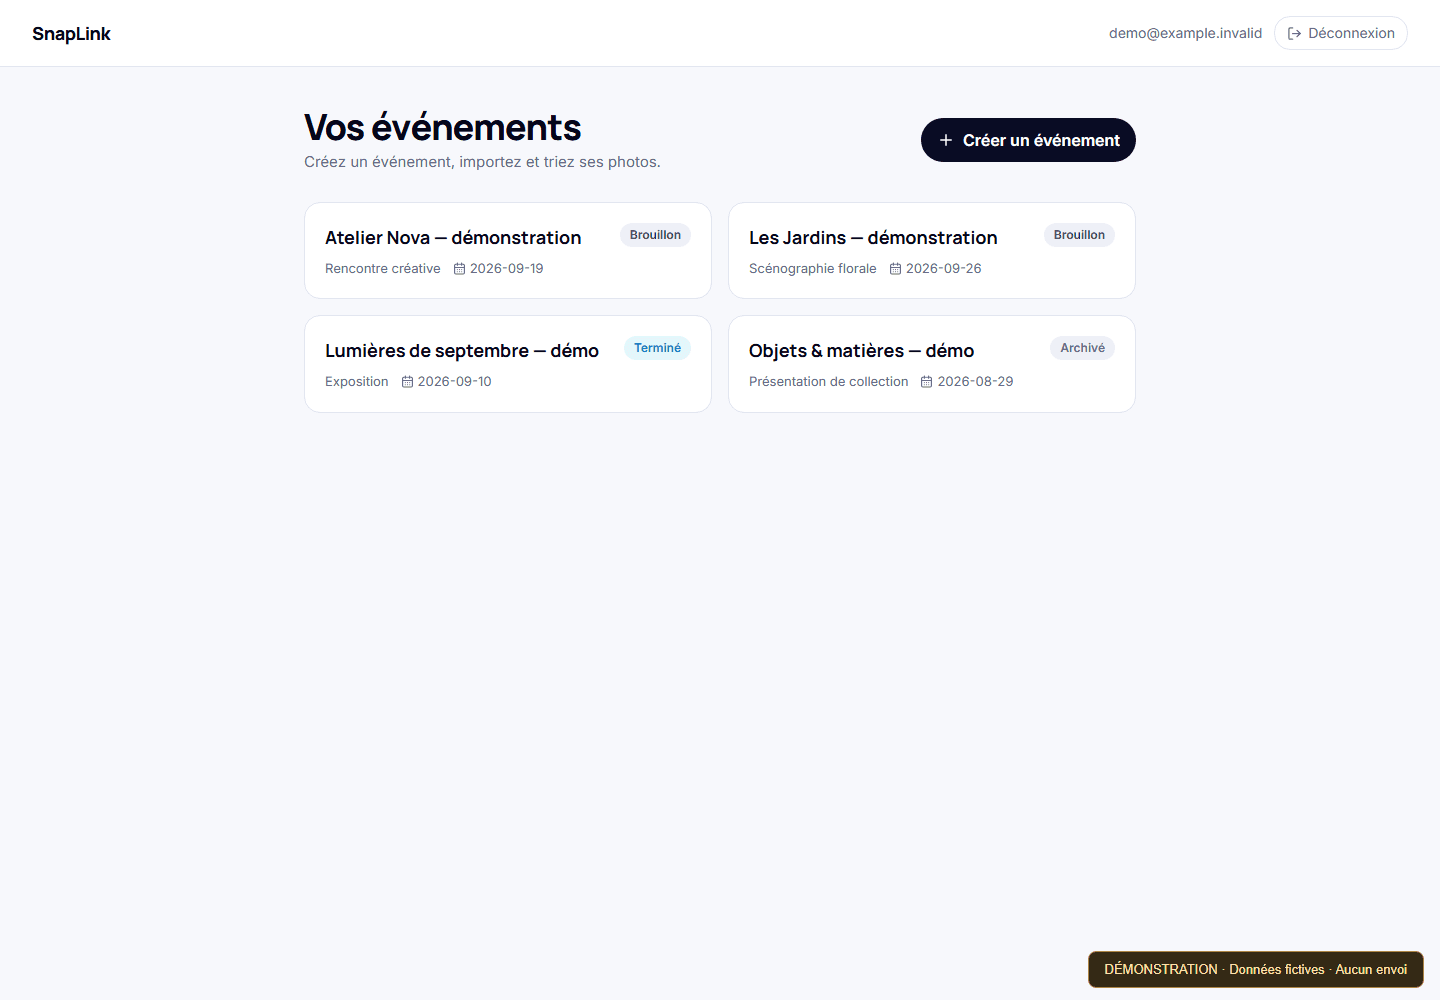This screenshot has height=1000, width=1440.
Task: Click the SnapLink logo
Action: [71, 33]
